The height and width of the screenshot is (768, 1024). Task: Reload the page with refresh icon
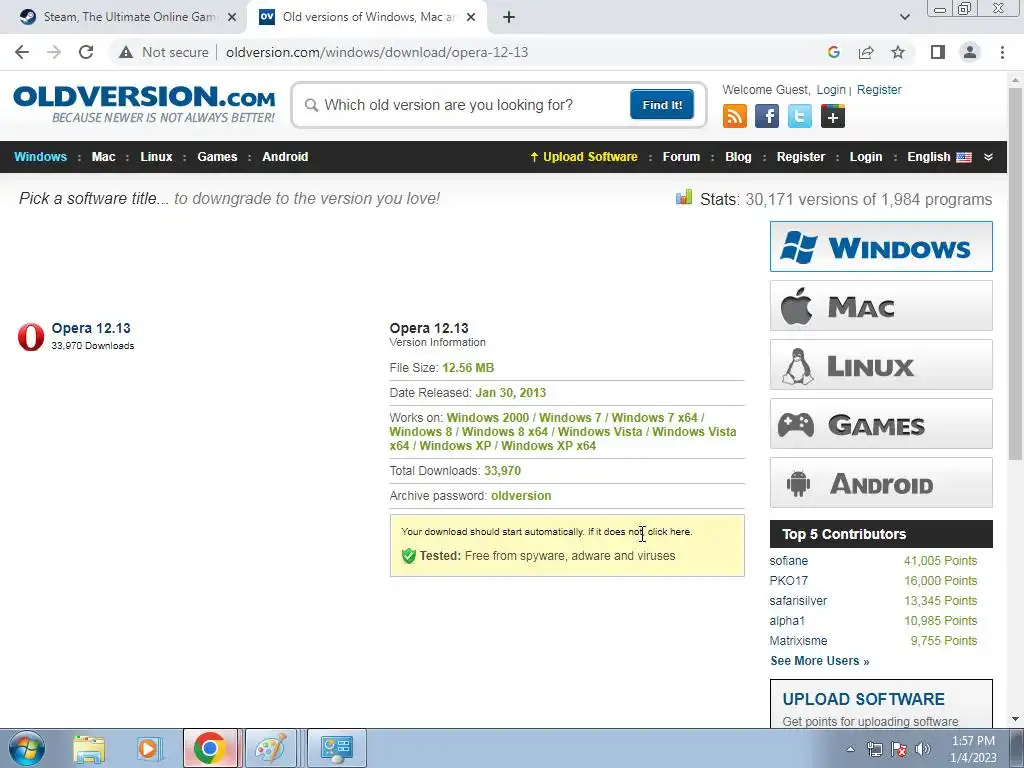pos(86,52)
